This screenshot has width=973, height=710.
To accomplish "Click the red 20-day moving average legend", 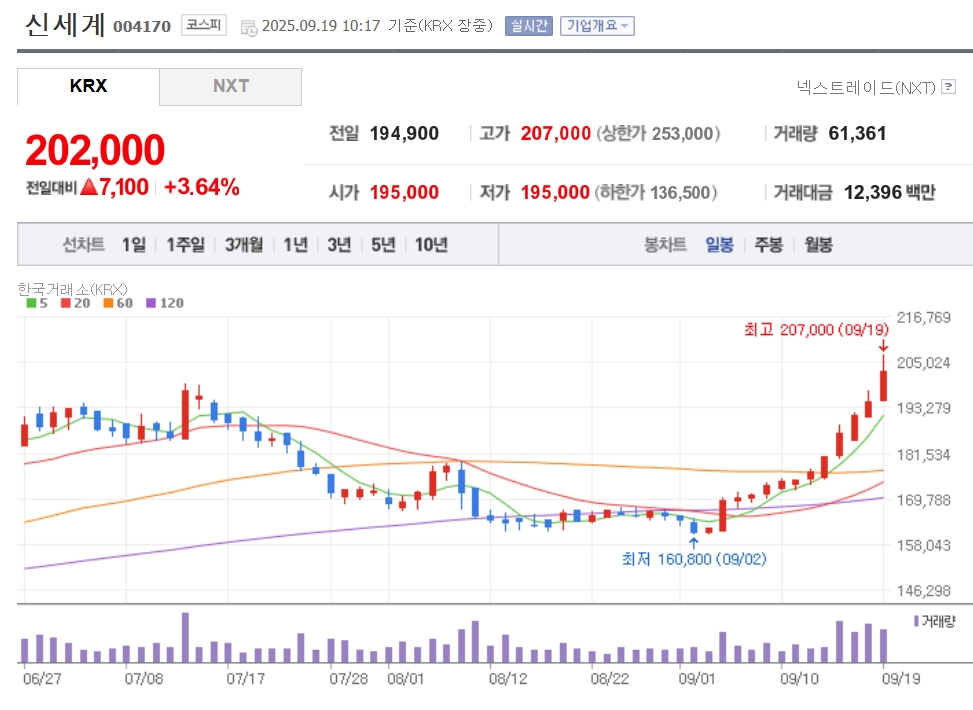I will point(75,303).
